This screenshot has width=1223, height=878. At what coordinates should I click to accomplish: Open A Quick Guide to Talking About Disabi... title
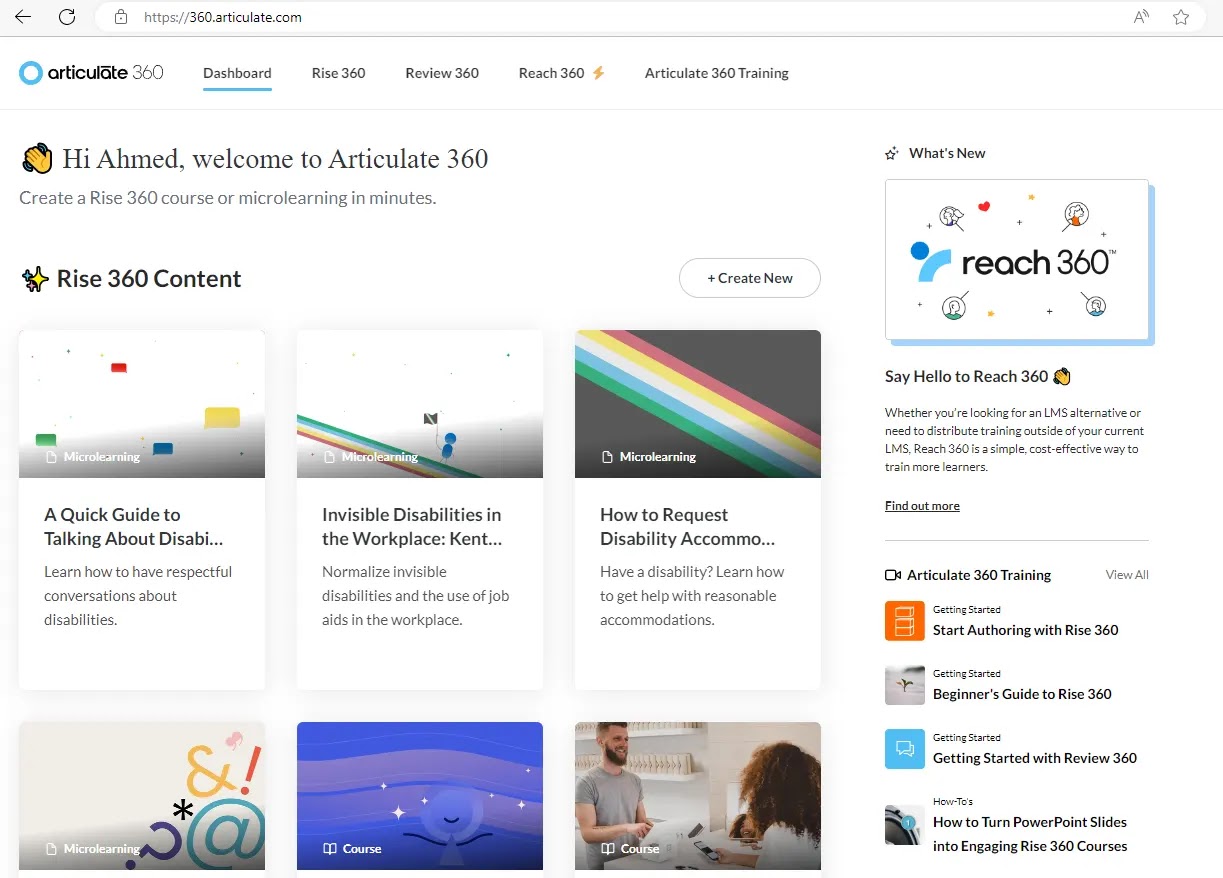(134, 527)
